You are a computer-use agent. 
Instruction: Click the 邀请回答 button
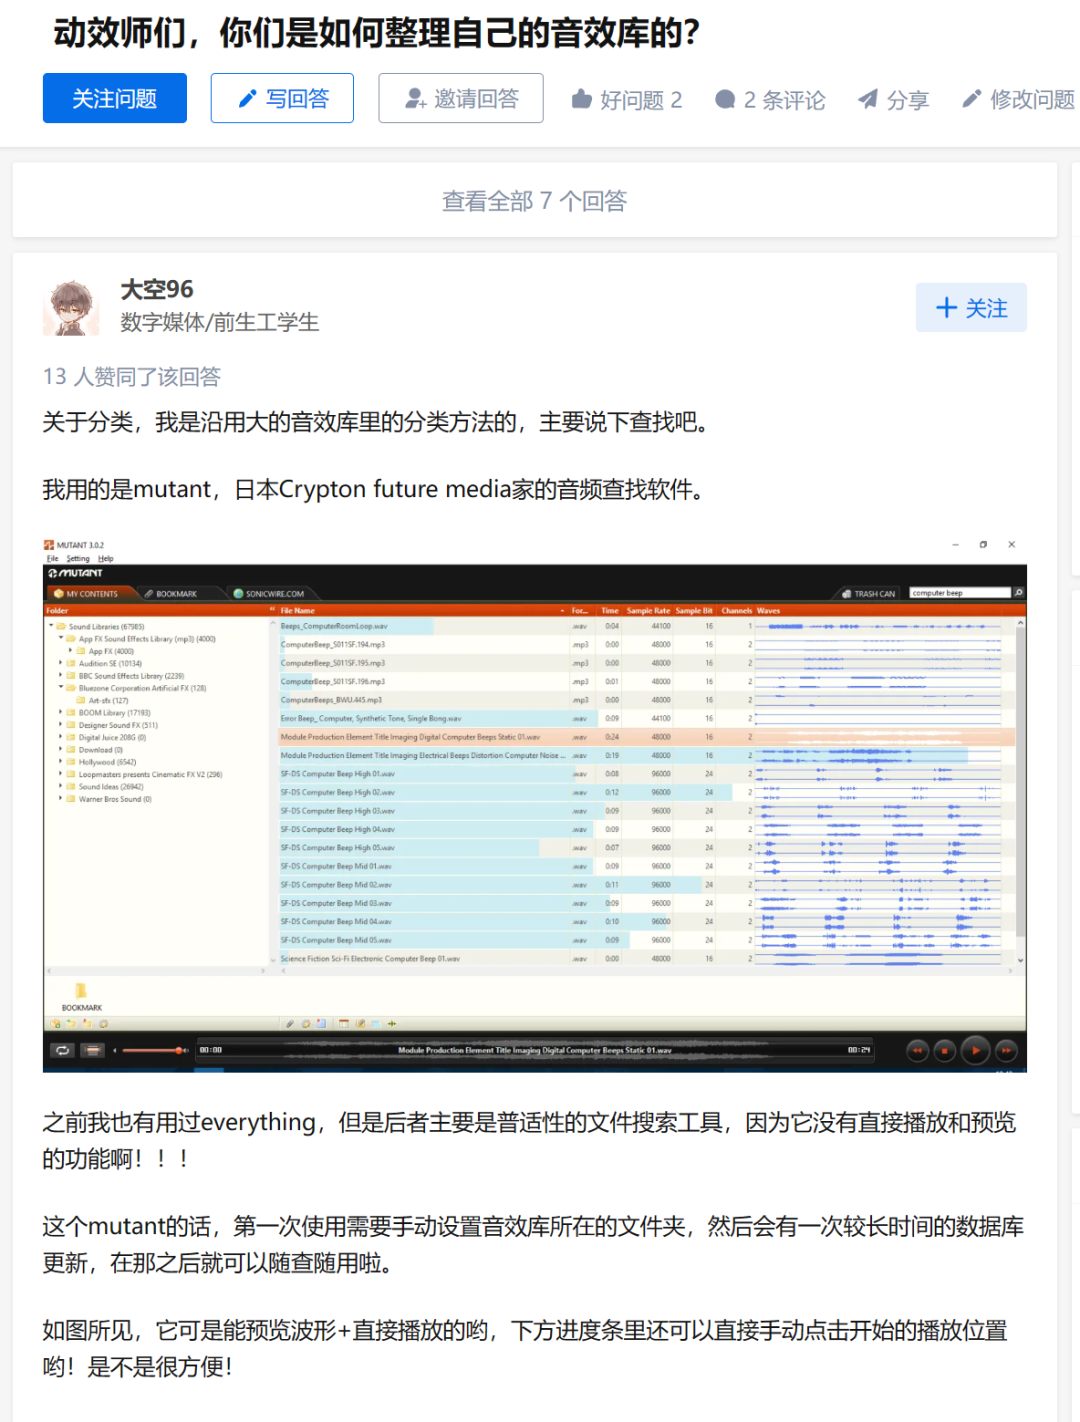click(x=461, y=98)
